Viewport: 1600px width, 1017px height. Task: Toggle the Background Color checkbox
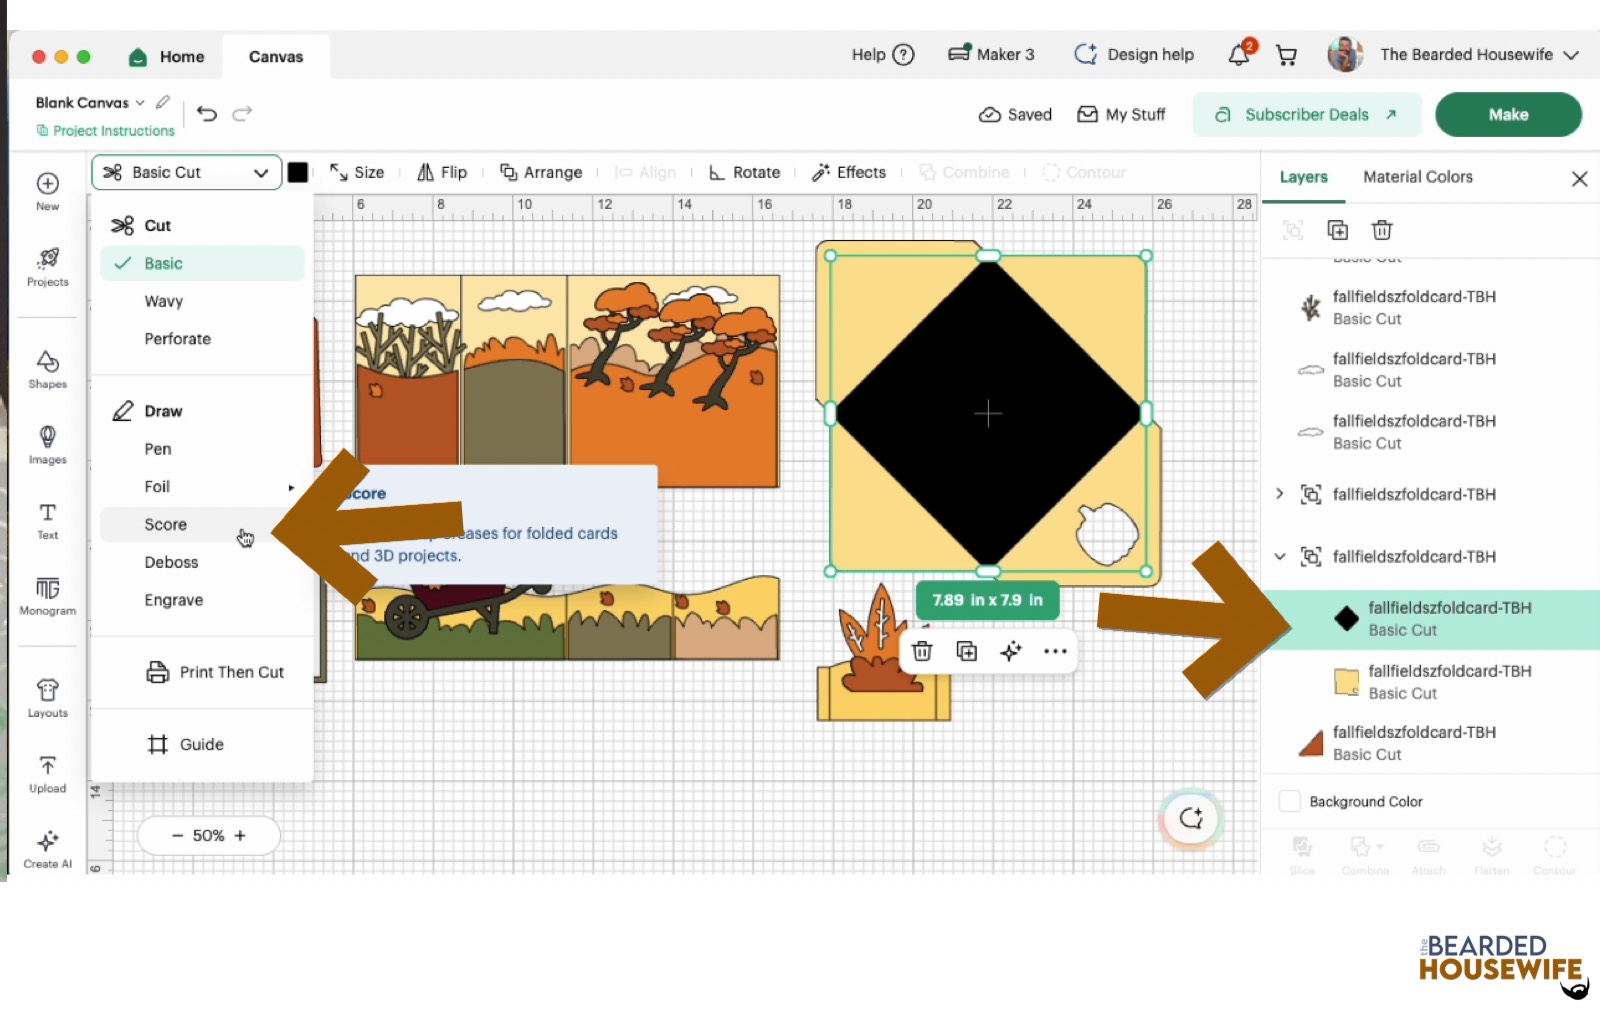point(1290,801)
